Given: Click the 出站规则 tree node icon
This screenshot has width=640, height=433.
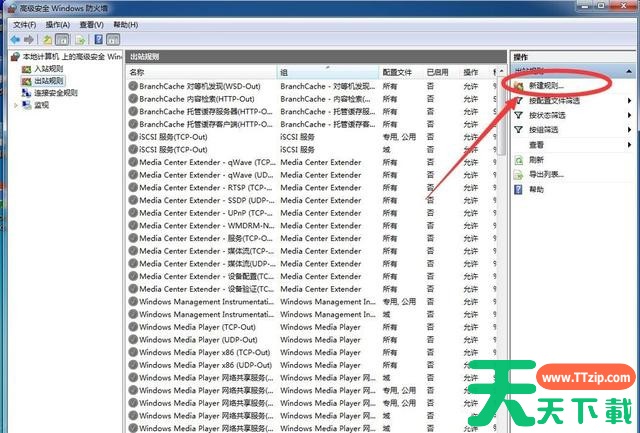Looking at the screenshot, I should 27,81.
